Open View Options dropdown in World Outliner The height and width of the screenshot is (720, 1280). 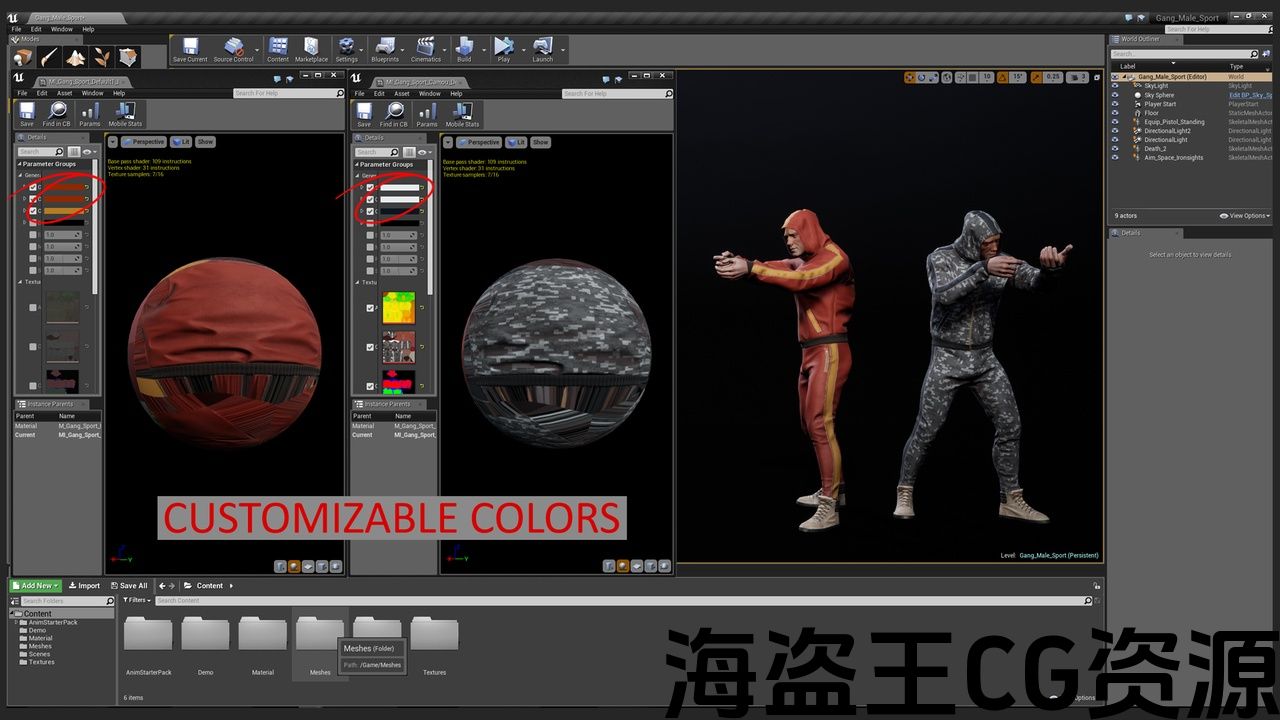(x=1245, y=216)
